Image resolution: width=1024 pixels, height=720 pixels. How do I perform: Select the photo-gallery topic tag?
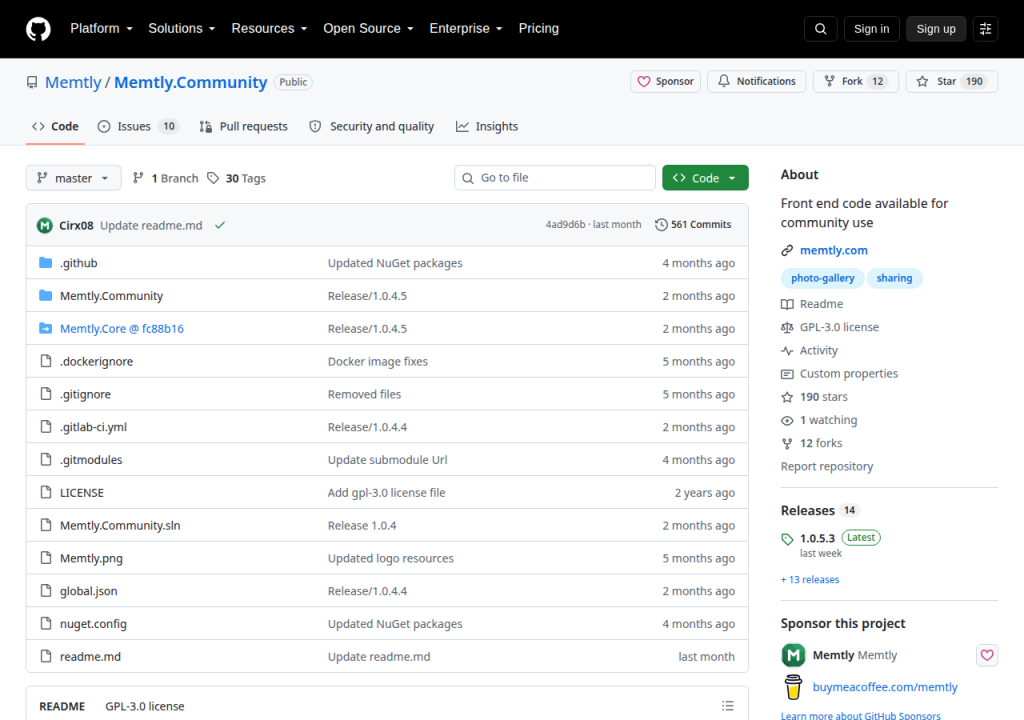pyautogui.click(x=822, y=278)
